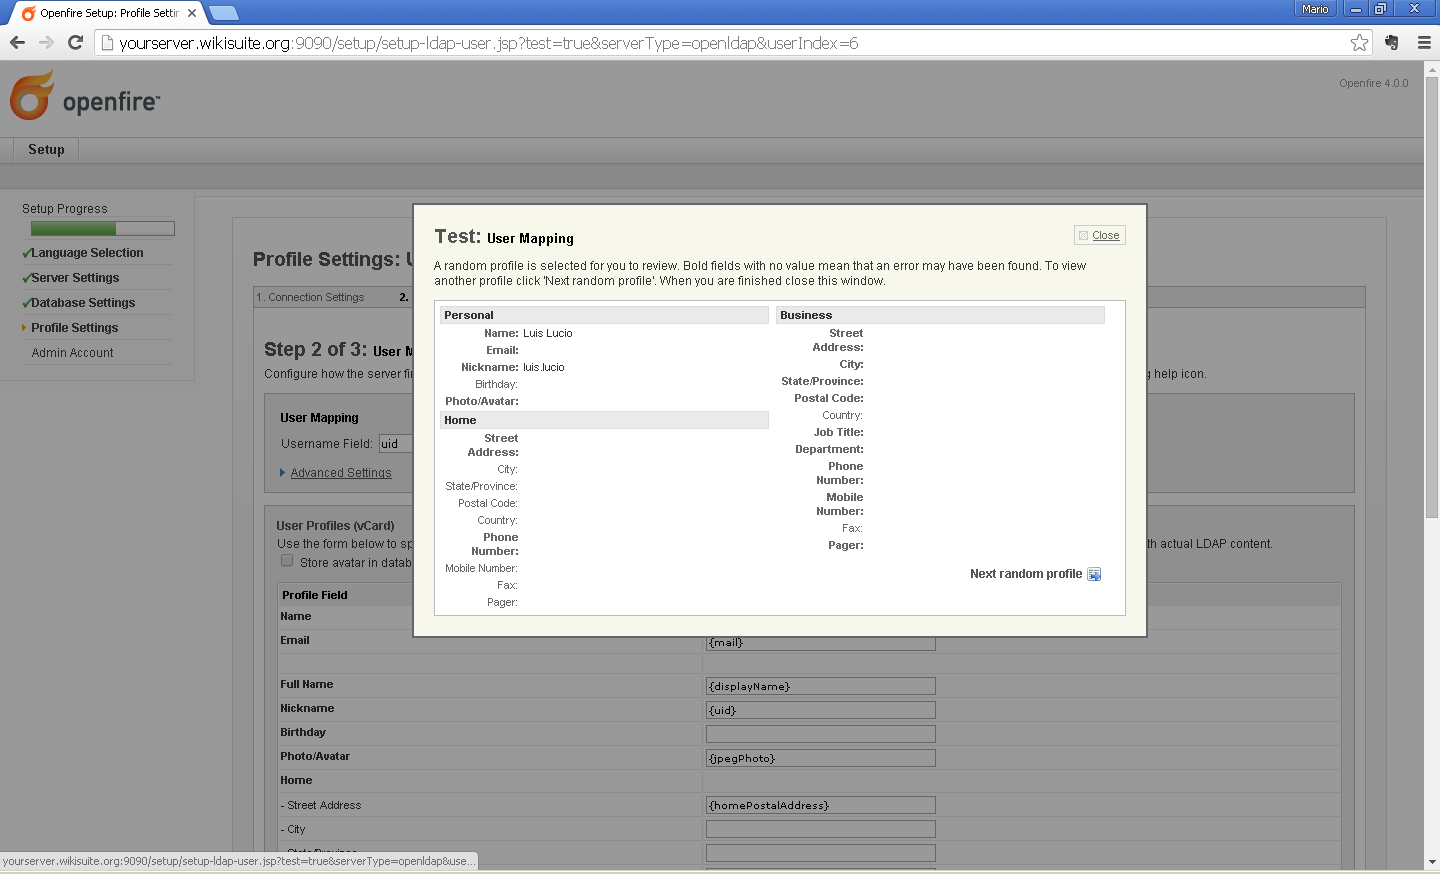Image resolution: width=1440 pixels, height=874 pixels.
Task: Click the Full Name displayName field
Action: [x=820, y=686]
